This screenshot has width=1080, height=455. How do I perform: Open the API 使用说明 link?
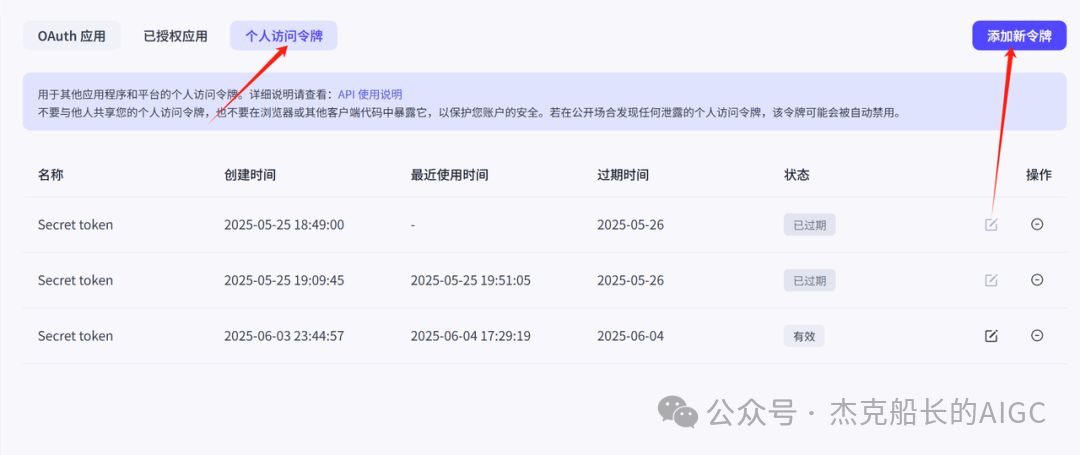370,94
